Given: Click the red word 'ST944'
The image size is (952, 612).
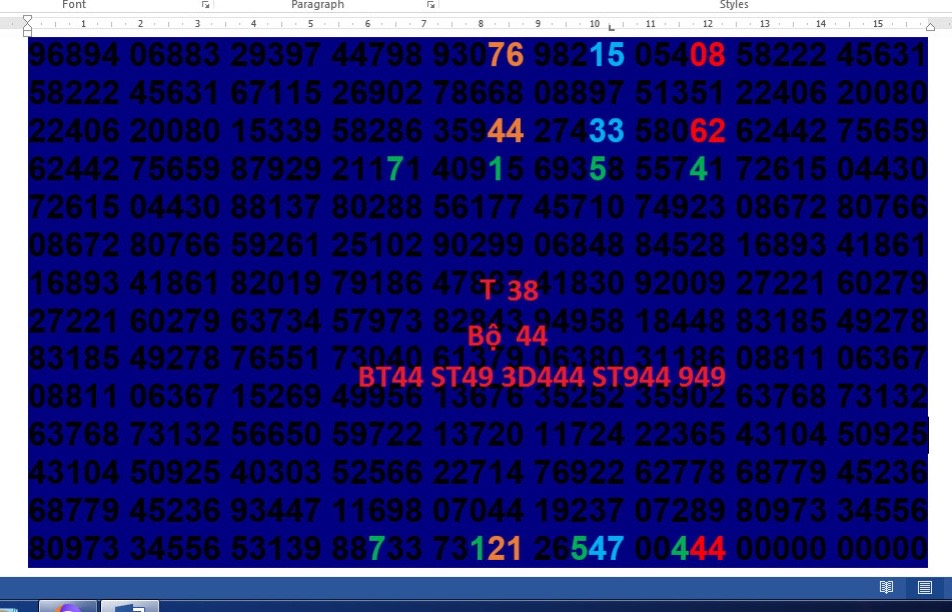Looking at the screenshot, I should [x=631, y=377].
